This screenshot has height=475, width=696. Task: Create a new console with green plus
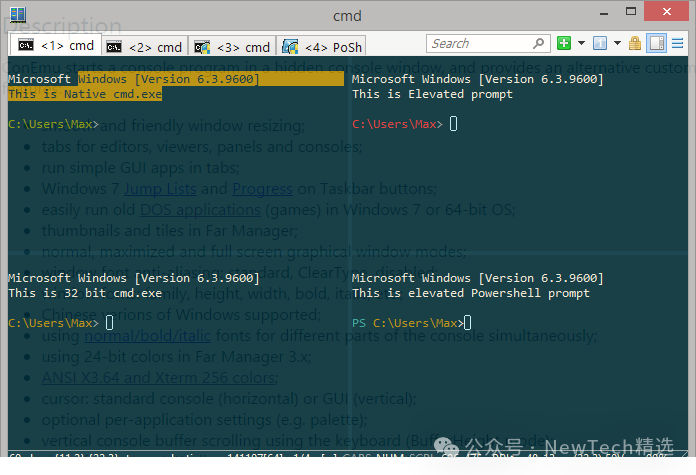(564, 43)
